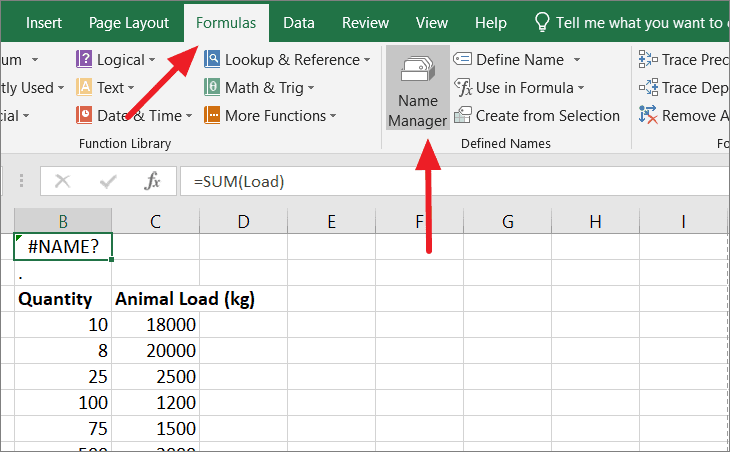Click in the formula bar showing =SUM(Load)
The height and width of the screenshot is (452, 730).
click(x=454, y=181)
